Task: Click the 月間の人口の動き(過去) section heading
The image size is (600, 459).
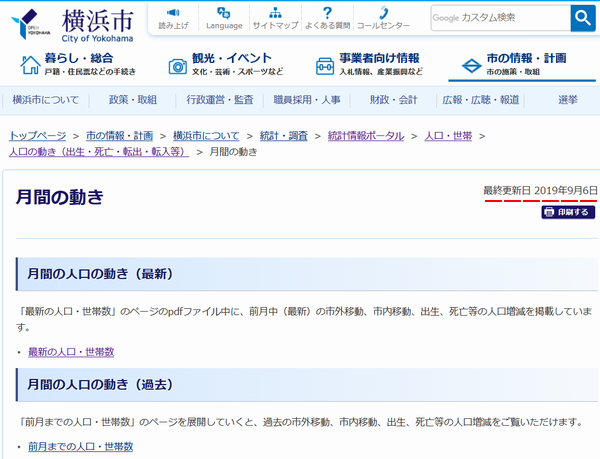Action: 99,384
